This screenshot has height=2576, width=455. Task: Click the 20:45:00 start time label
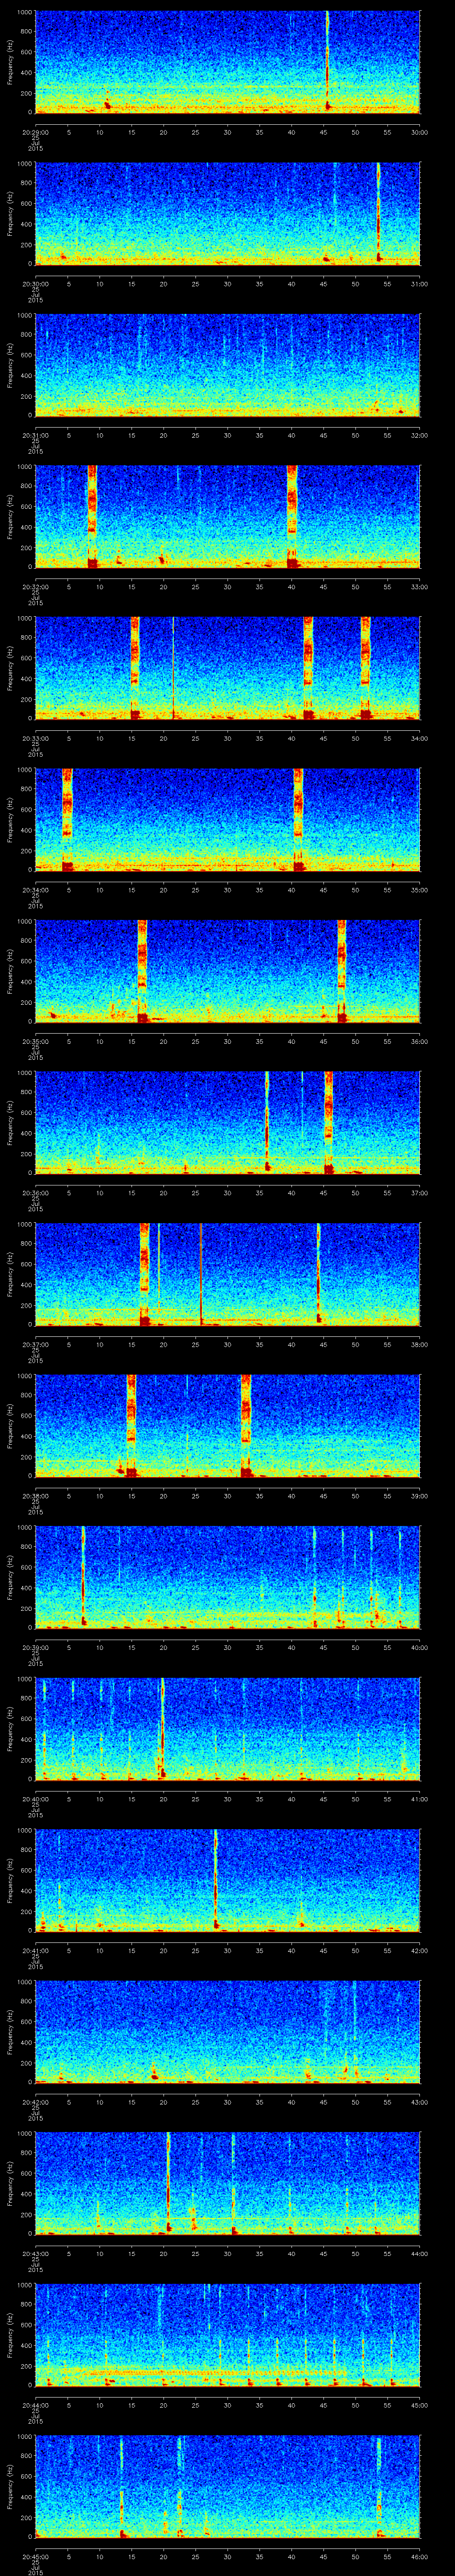coord(35,2556)
